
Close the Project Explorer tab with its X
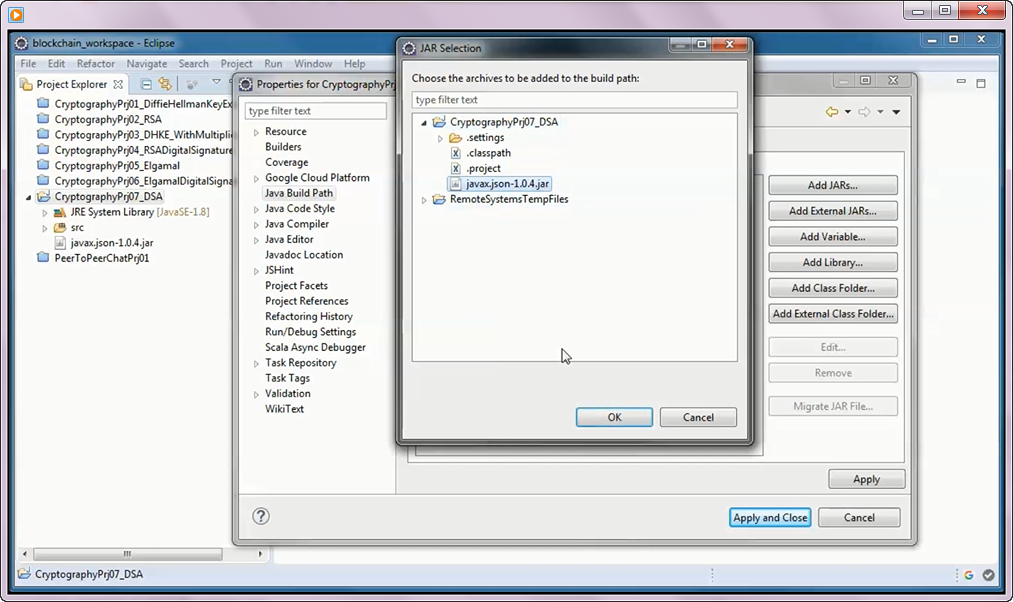(118, 84)
